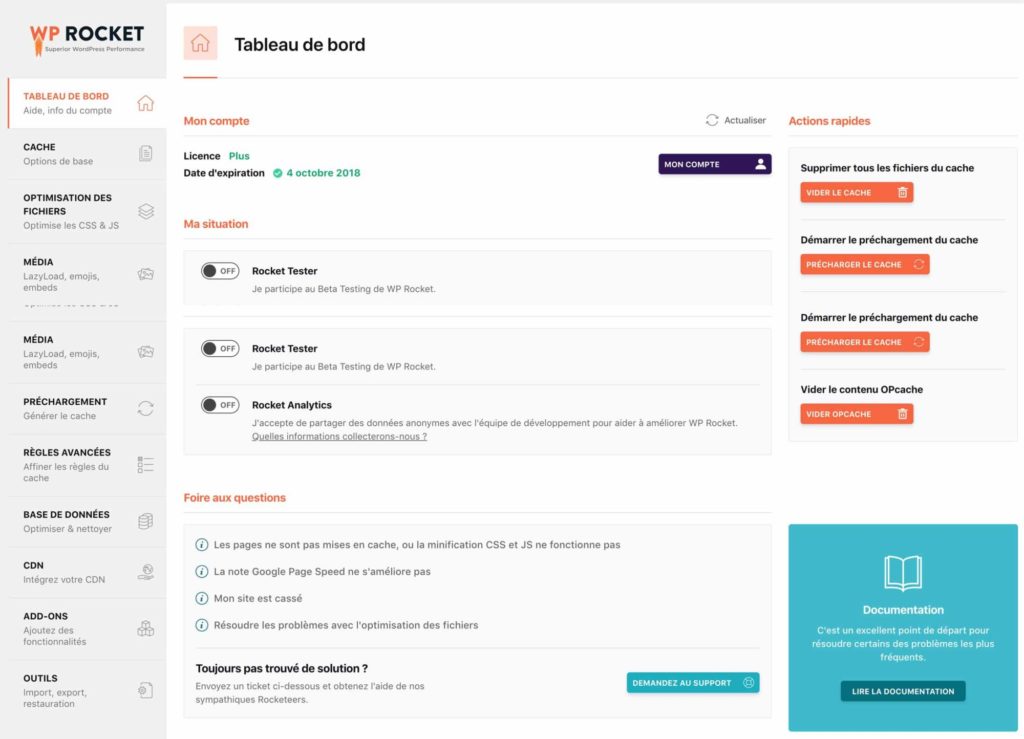Viewport: 1024px width, 739px height.
Task: Click the Règles avancées list icon
Action: tap(146, 465)
